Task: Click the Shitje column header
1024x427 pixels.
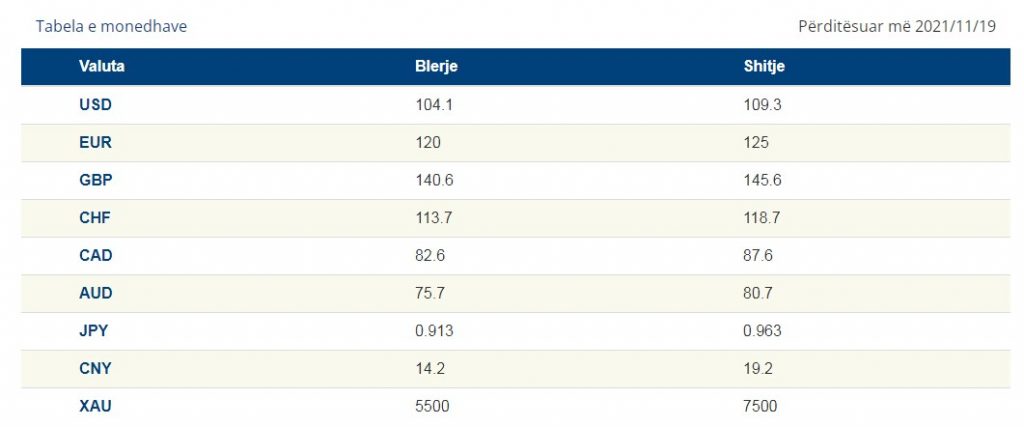Action: click(763, 66)
